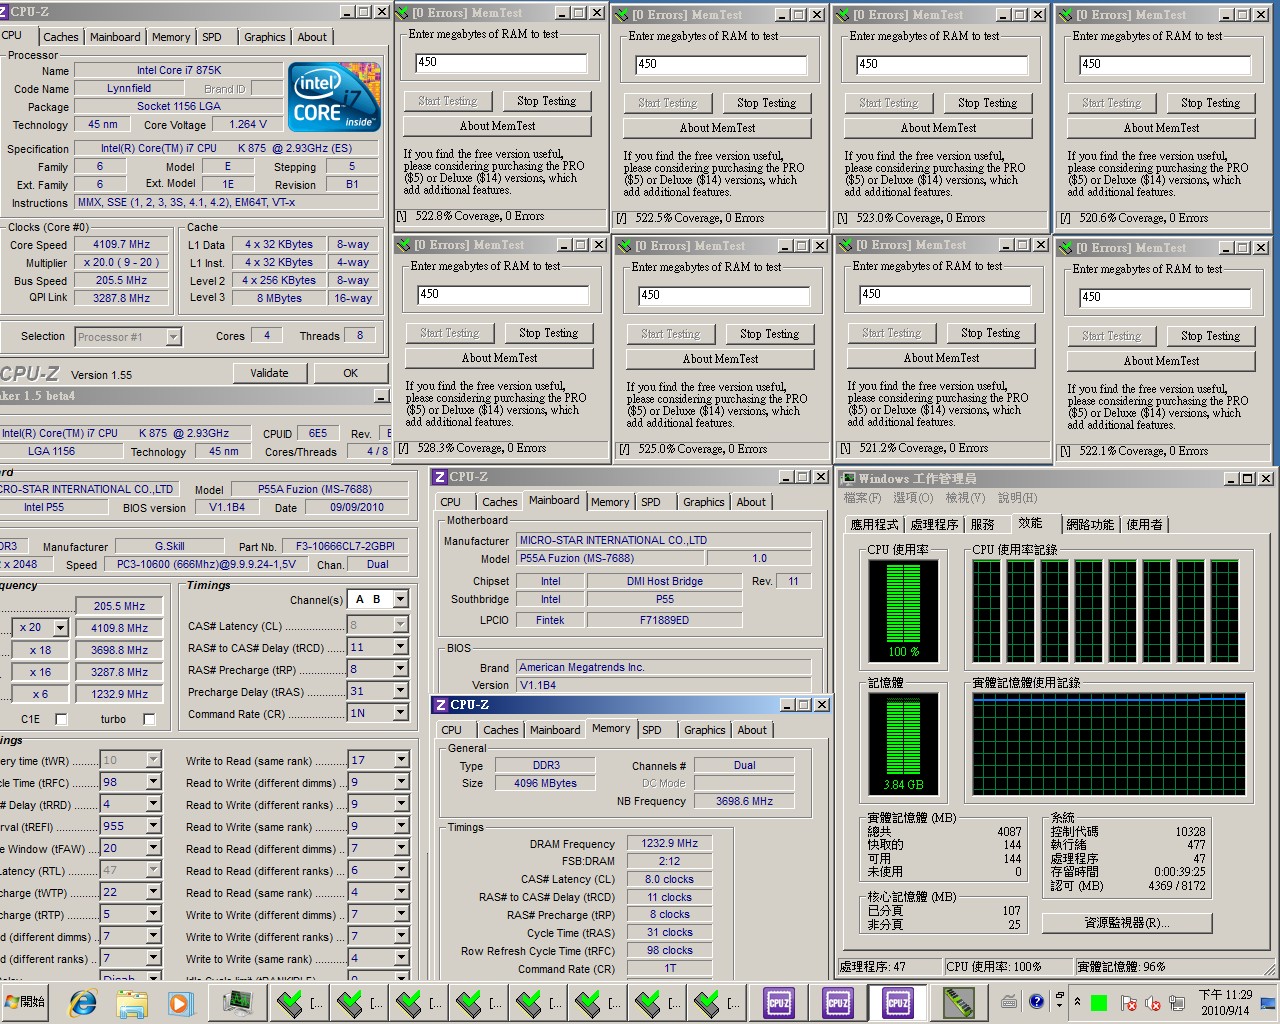Image resolution: width=1280 pixels, height=1024 pixels.
Task: Click the 3.84 GB memory gauge
Action: 903,742
